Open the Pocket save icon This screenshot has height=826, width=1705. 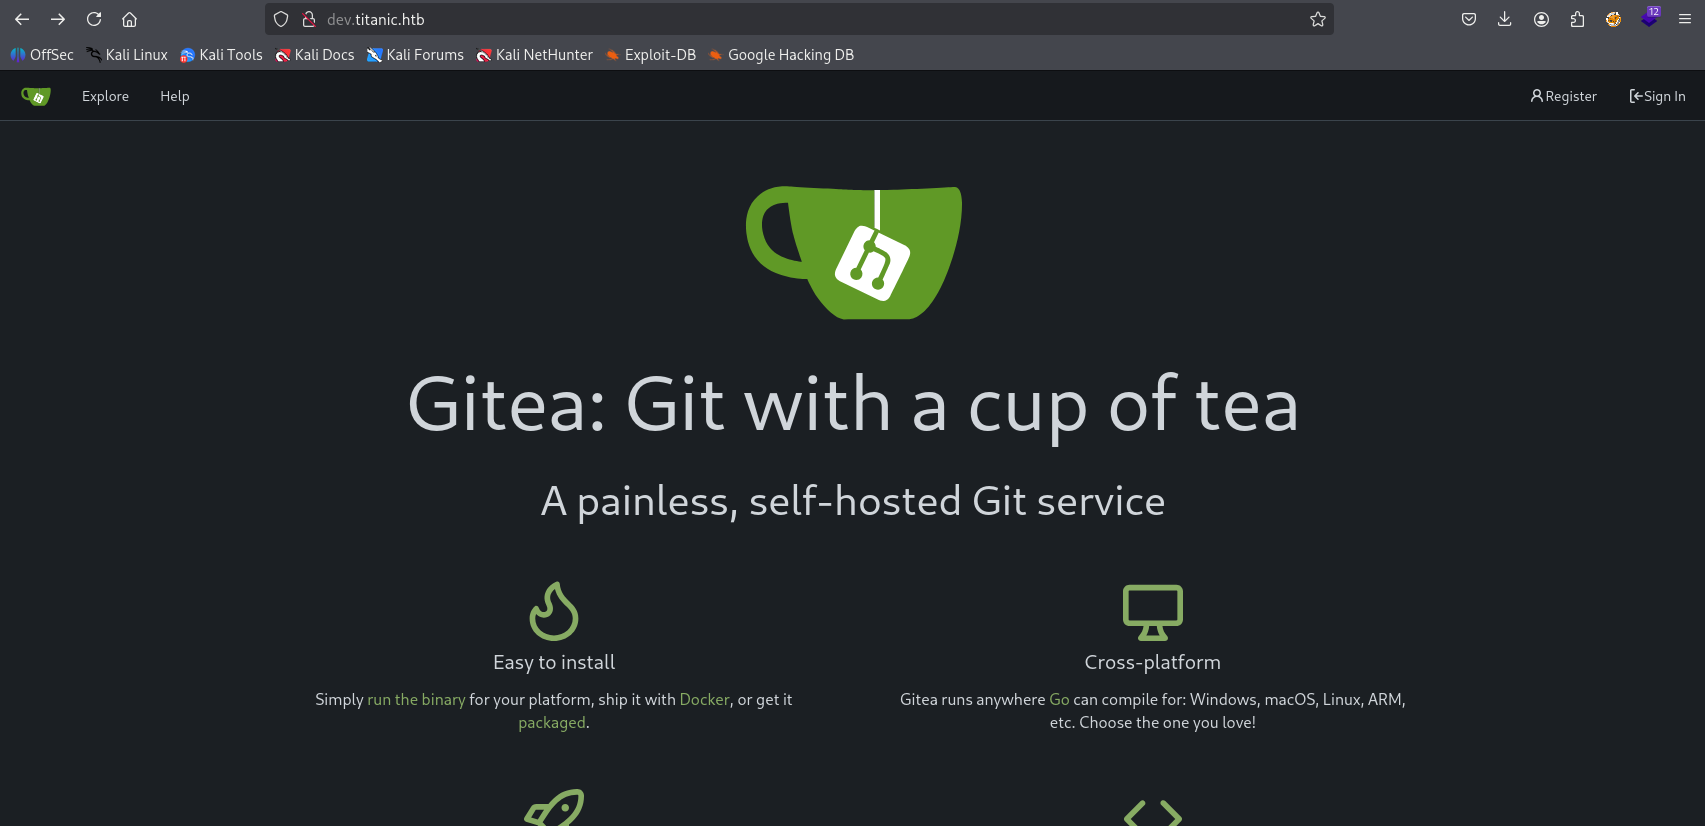pos(1469,19)
